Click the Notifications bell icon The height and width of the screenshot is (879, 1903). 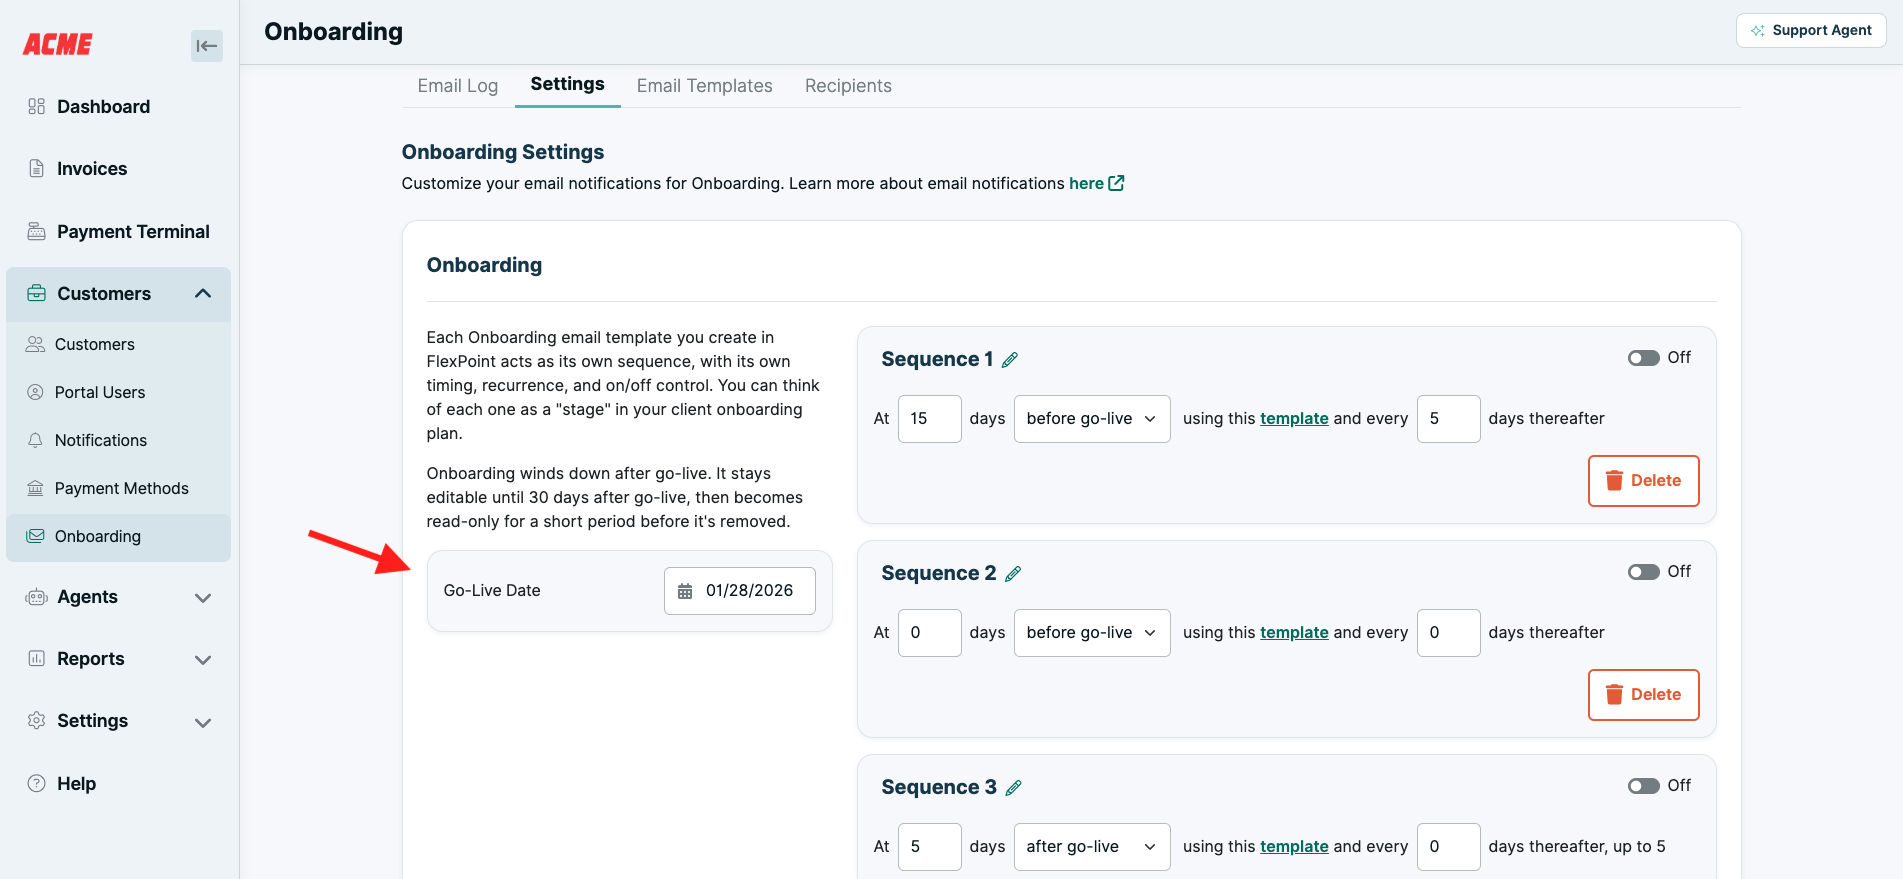[x=35, y=440]
